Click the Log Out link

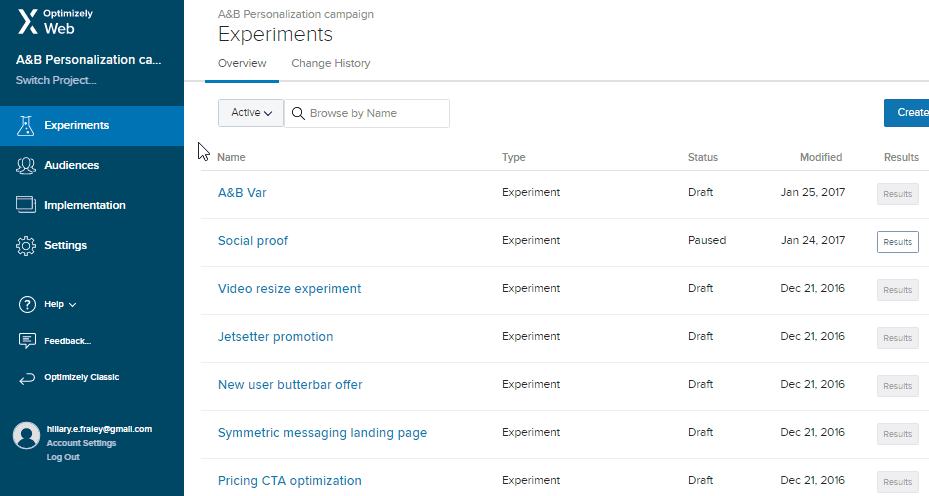coord(63,457)
